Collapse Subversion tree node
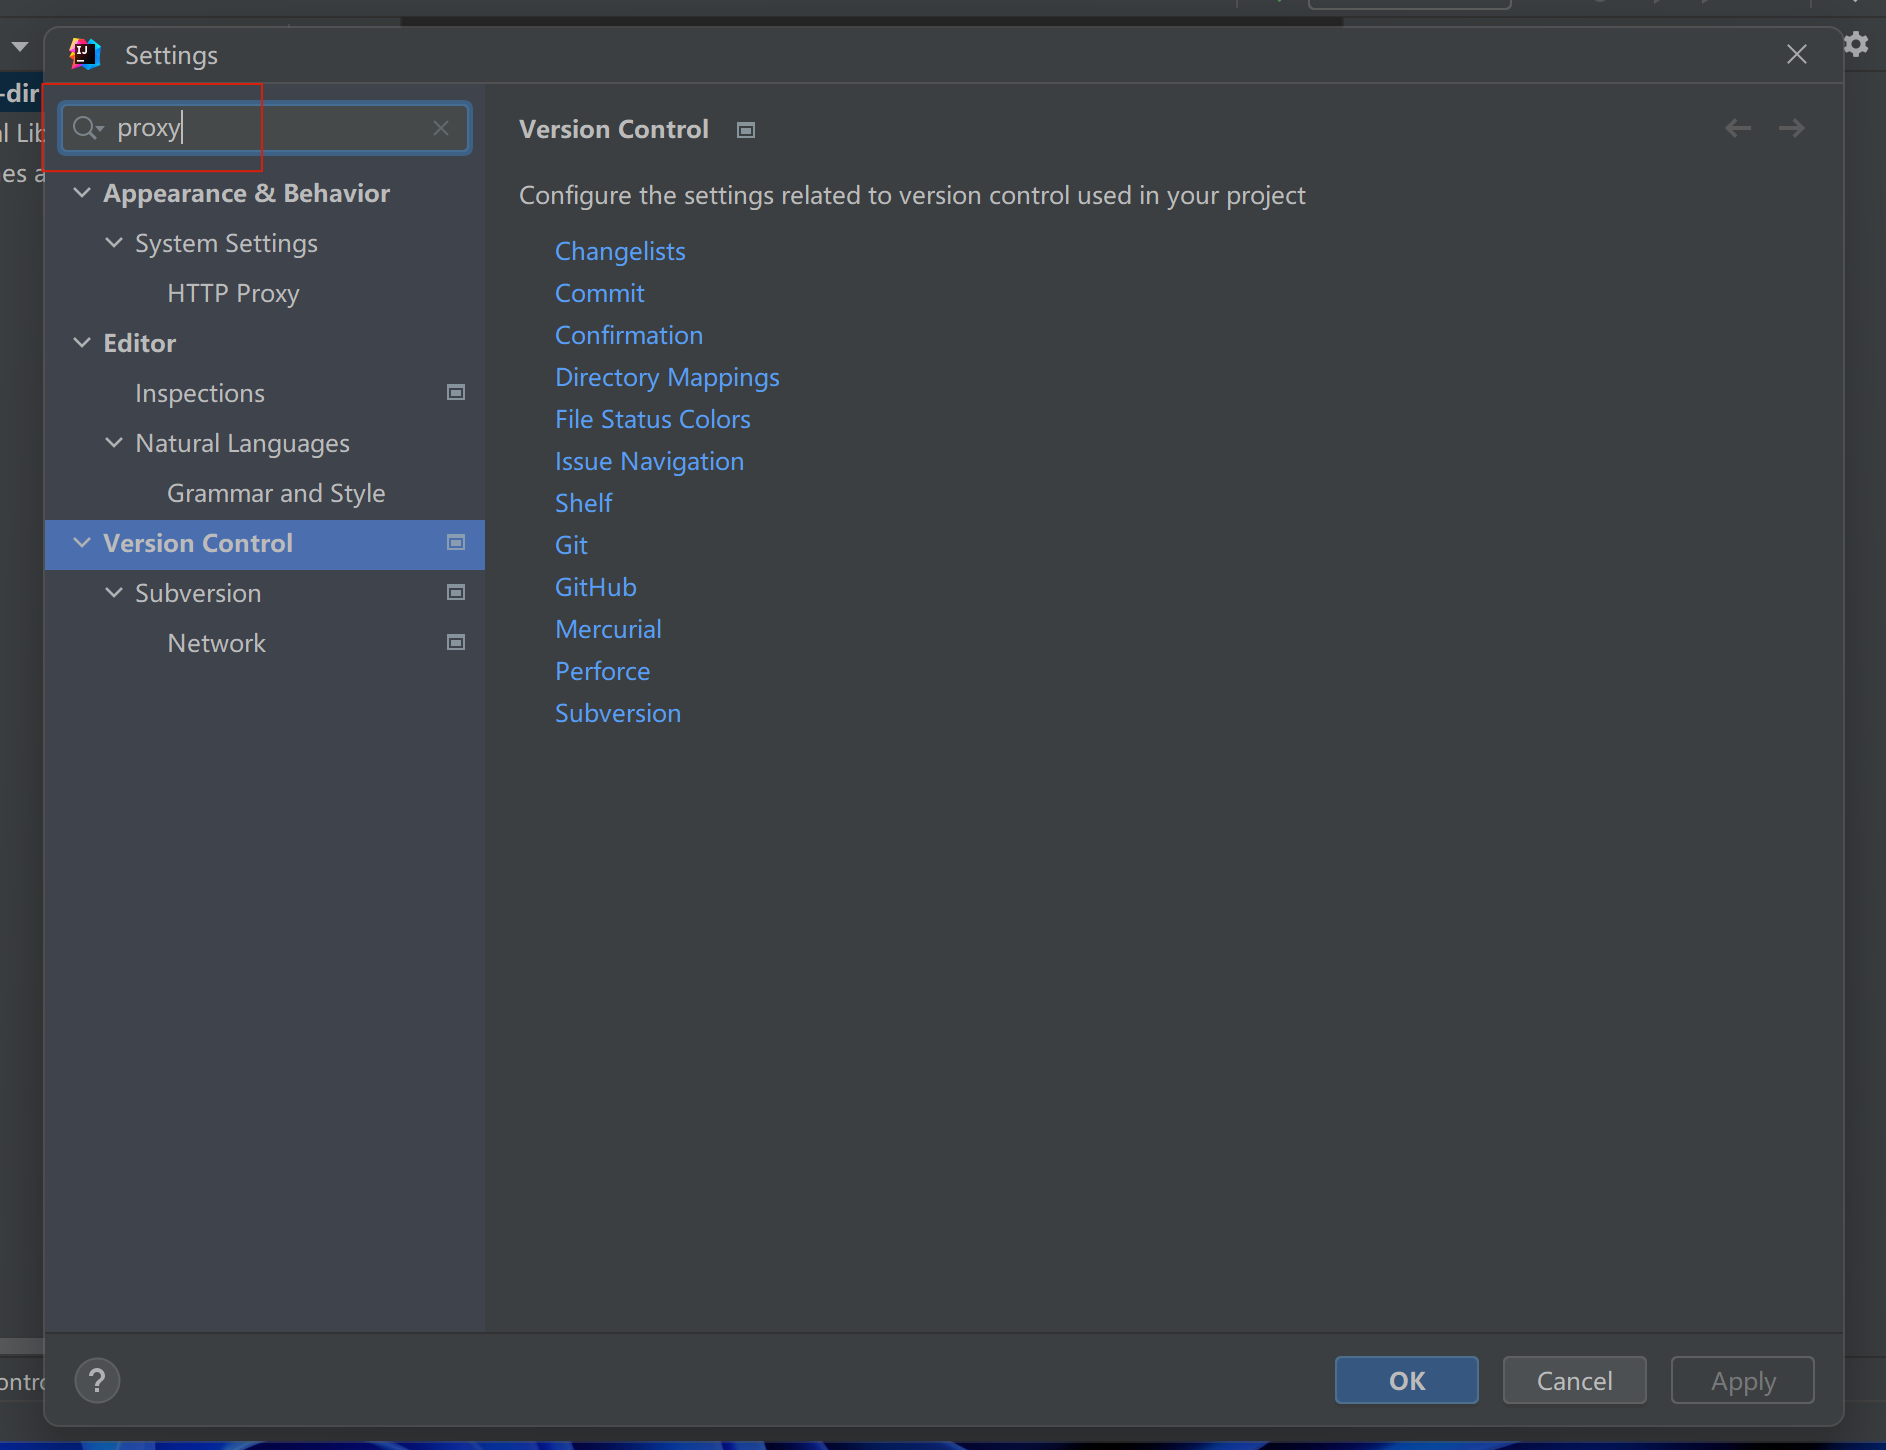 pos(114,593)
